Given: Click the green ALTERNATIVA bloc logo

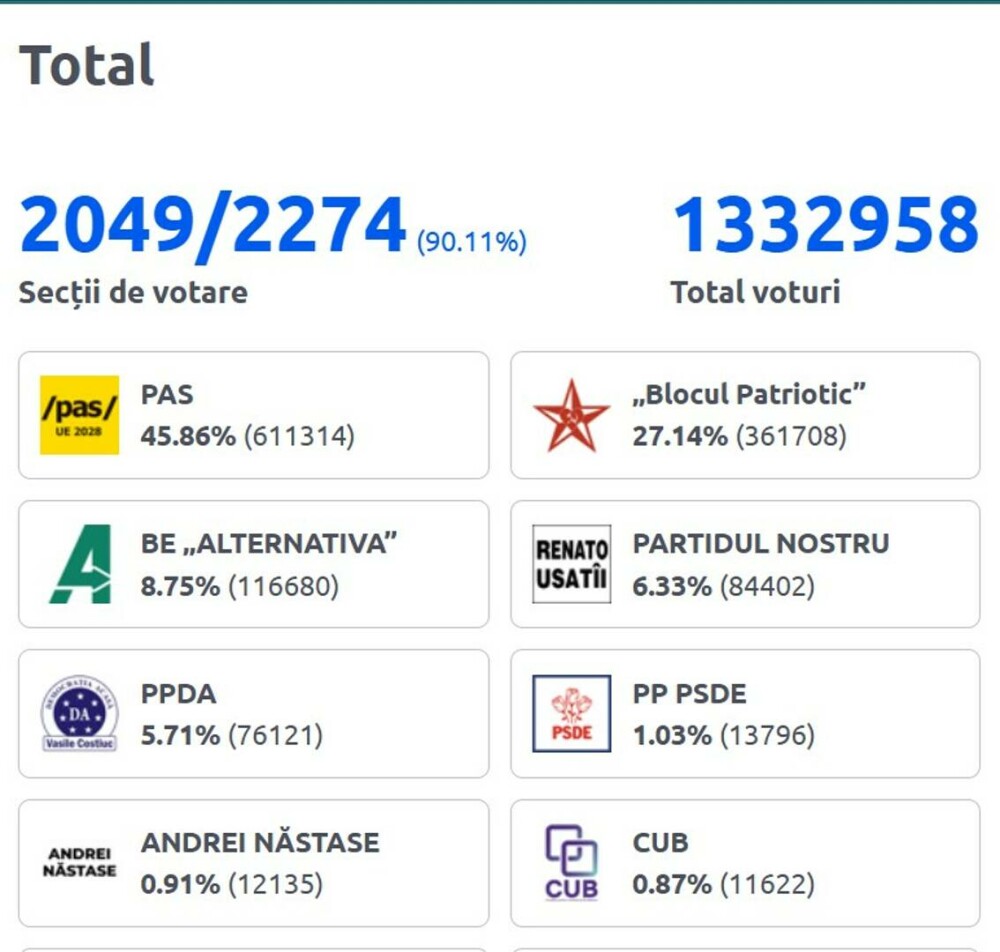Looking at the screenshot, I should pos(79,564).
